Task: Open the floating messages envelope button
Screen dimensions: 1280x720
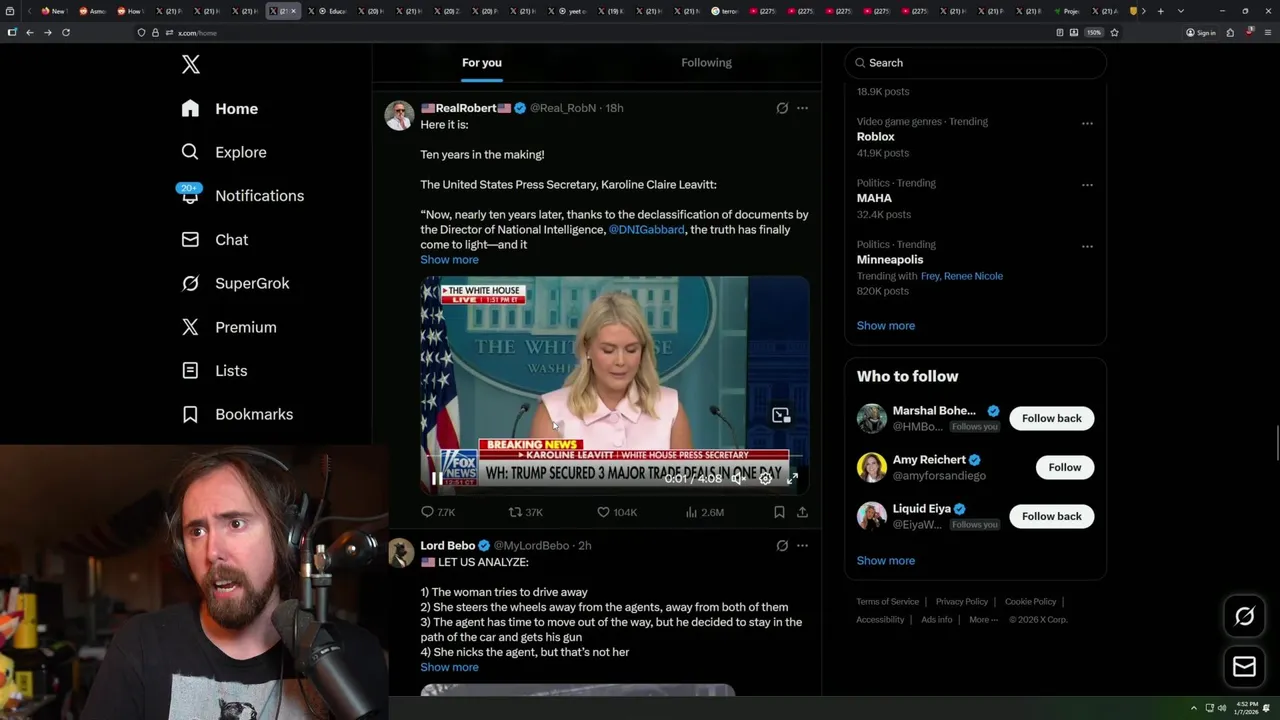Action: pos(1244,667)
